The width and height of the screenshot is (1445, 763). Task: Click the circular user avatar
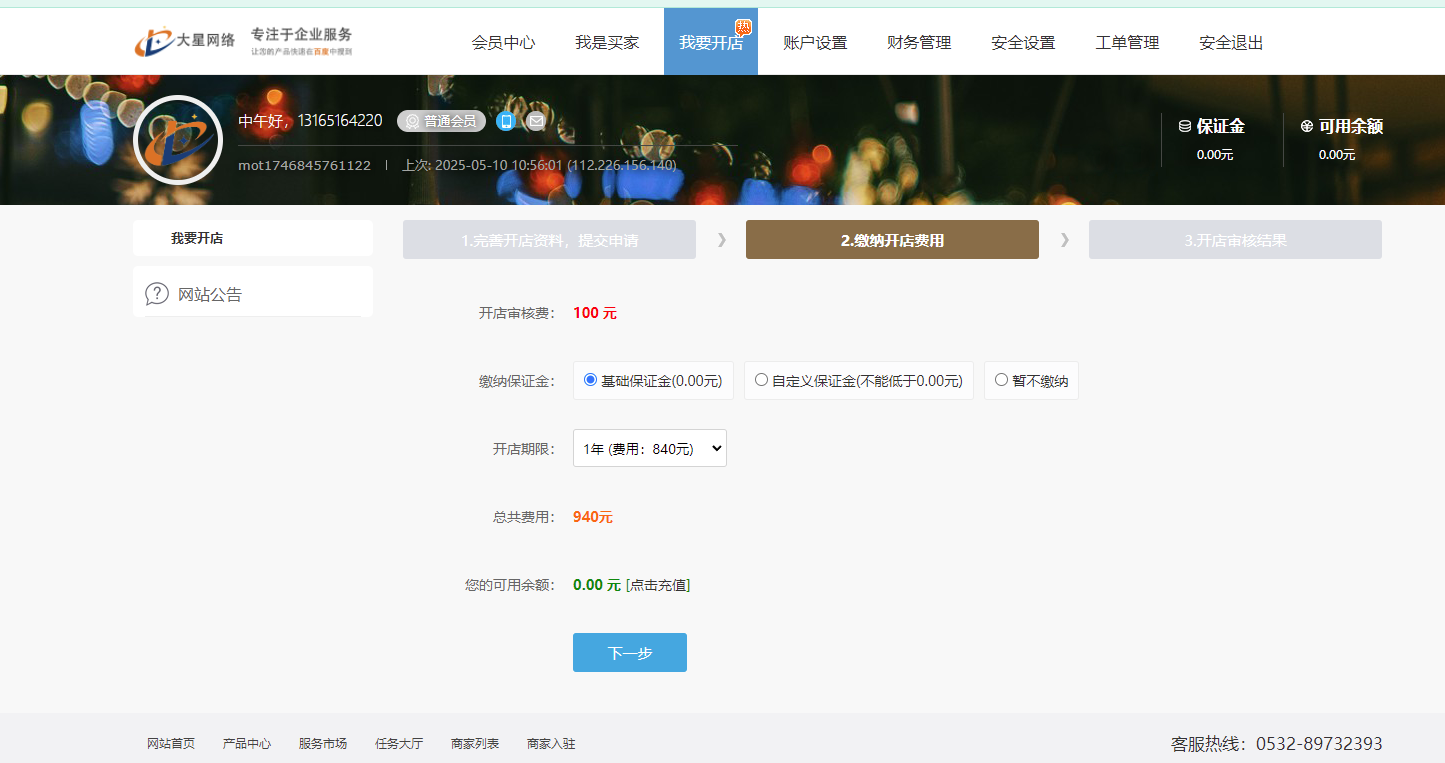(x=177, y=140)
